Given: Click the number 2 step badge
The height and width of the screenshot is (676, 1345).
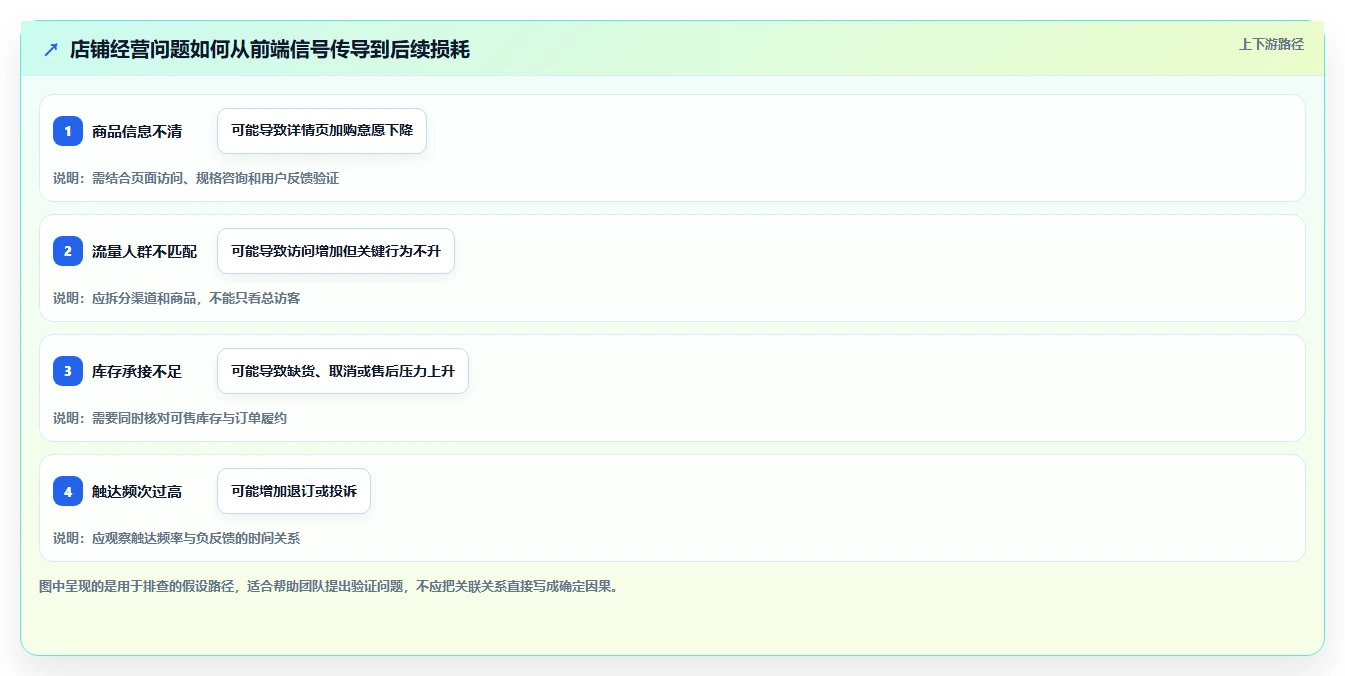Looking at the screenshot, I should click(x=68, y=251).
